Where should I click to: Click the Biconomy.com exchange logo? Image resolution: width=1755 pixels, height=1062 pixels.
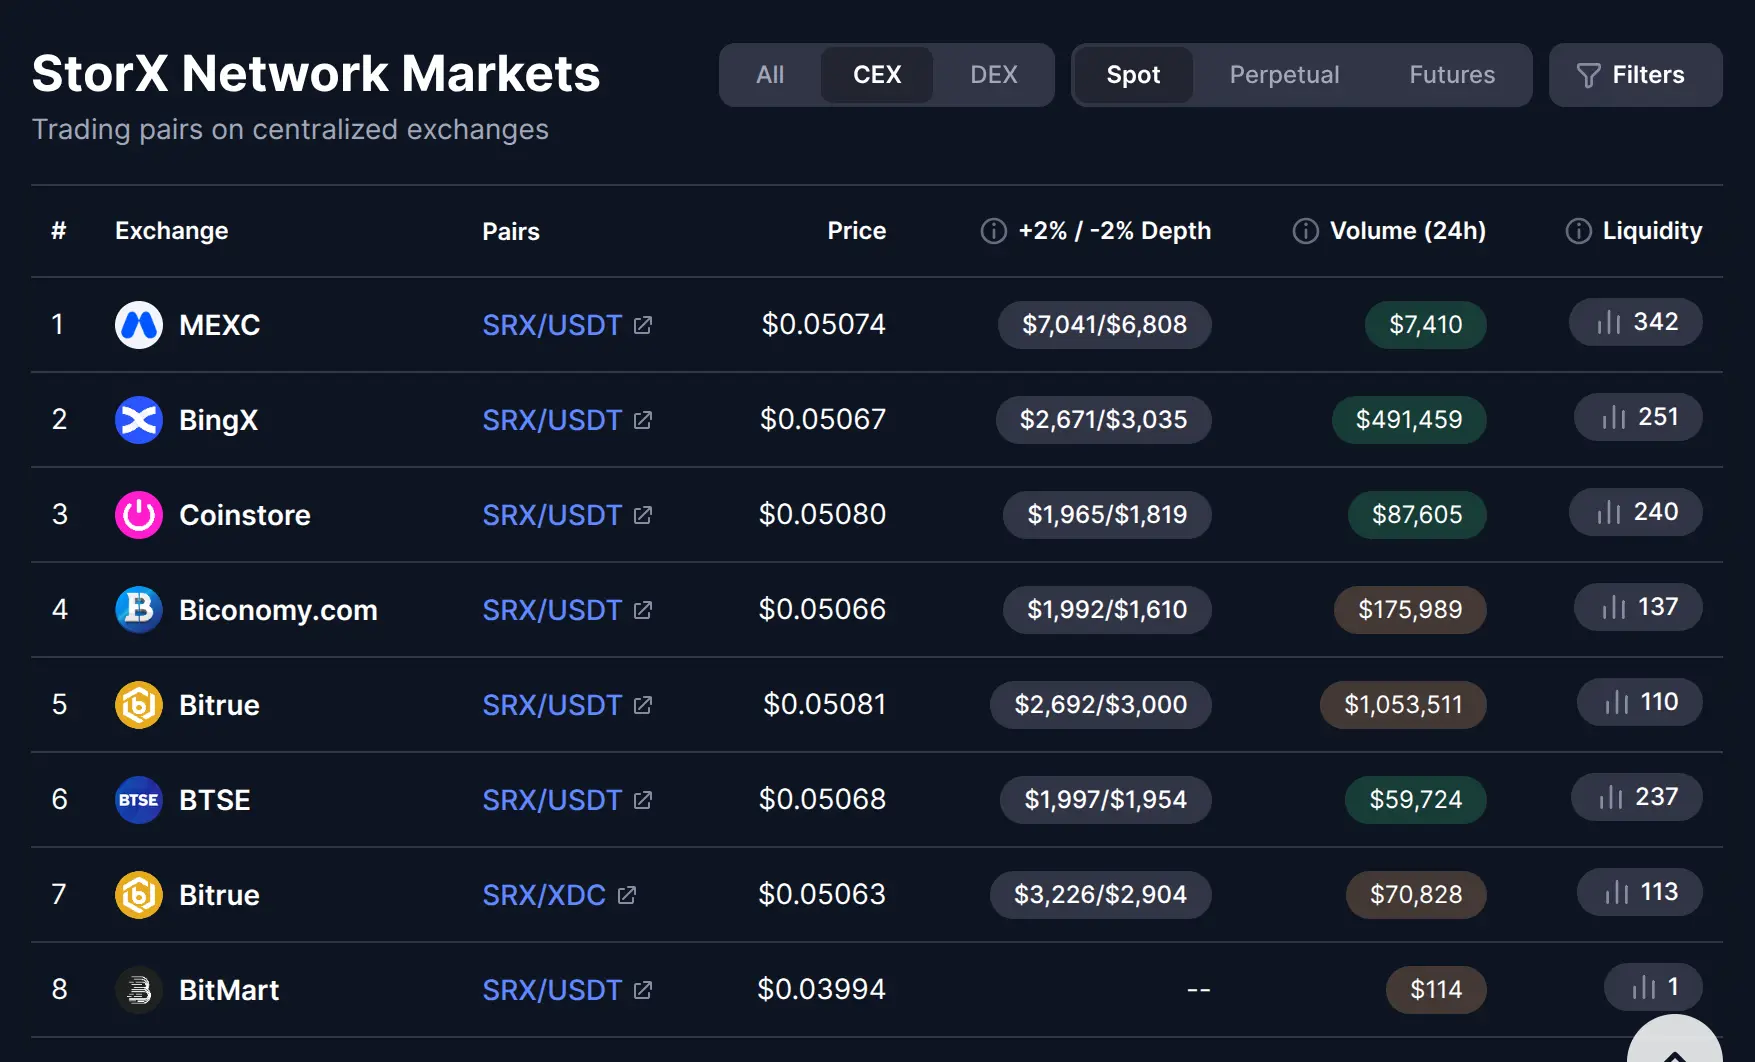139,610
